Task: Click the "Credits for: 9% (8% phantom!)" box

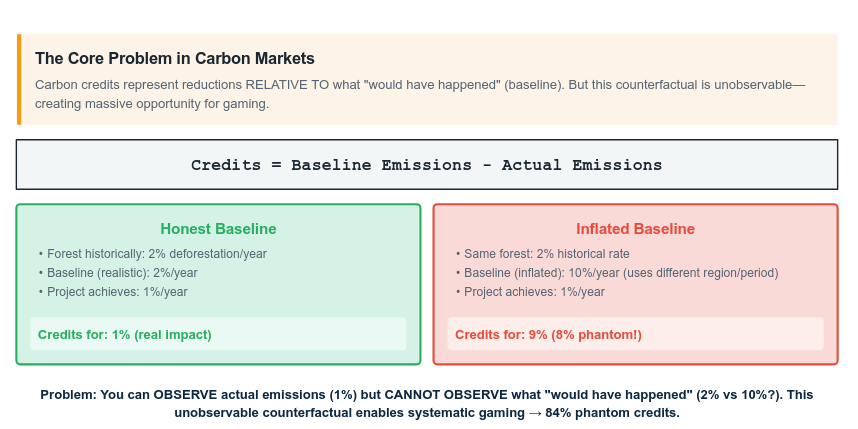Action: 635,334
